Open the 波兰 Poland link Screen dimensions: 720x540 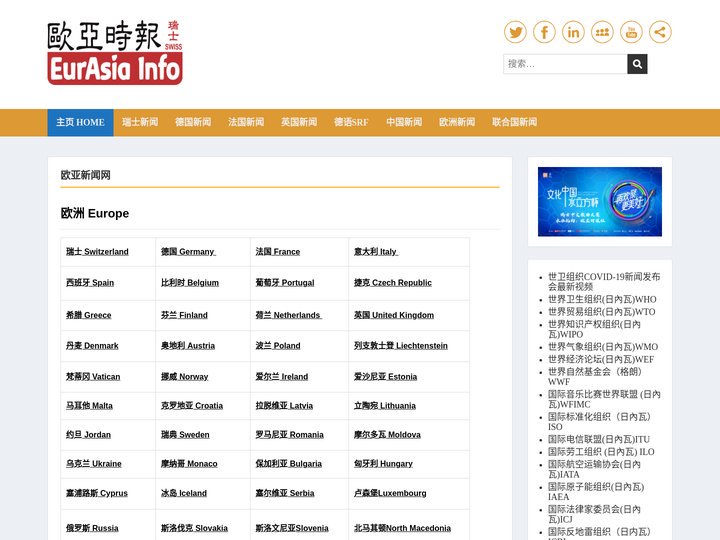tap(278, 346)
